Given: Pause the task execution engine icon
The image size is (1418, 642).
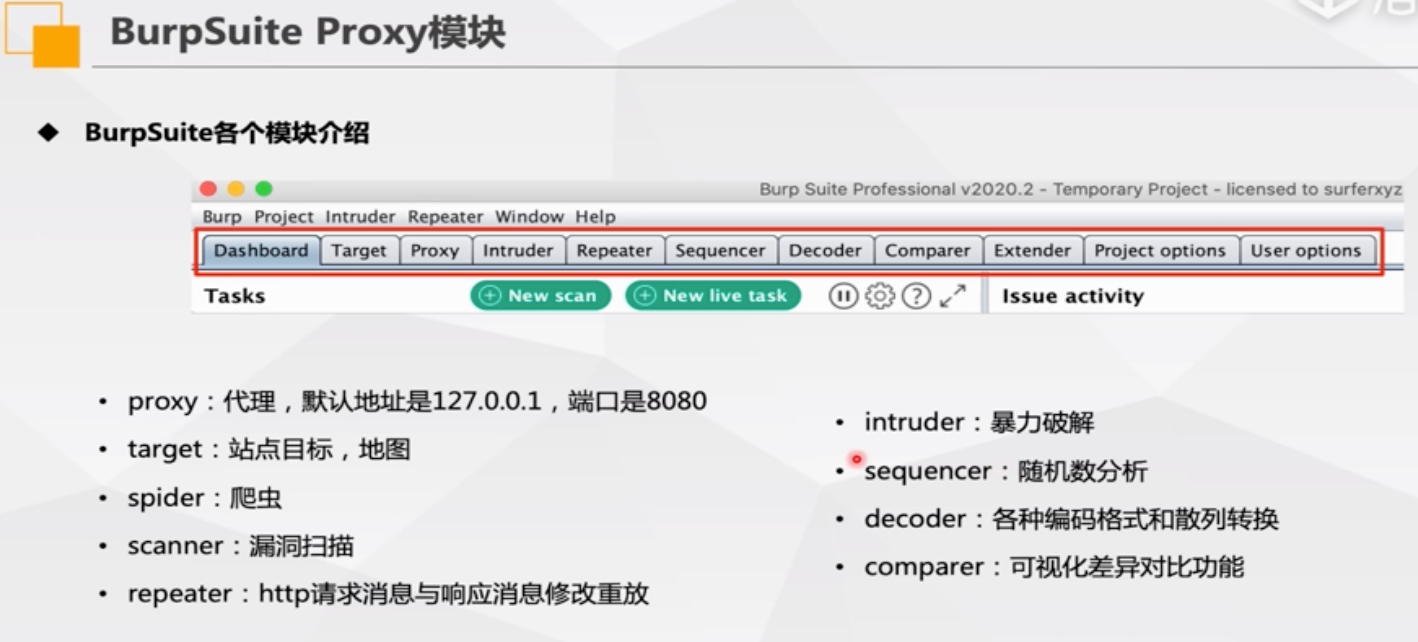Looking at the screenshot, I should [x=843, y=296].
